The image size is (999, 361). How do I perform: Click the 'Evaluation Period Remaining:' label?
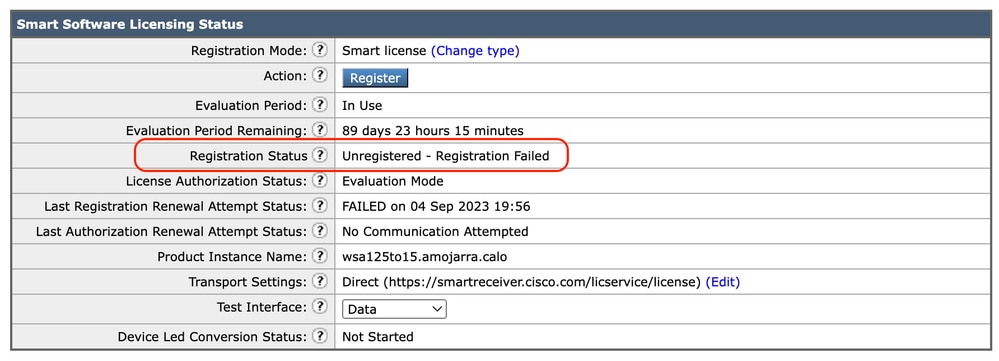[217, 131]
